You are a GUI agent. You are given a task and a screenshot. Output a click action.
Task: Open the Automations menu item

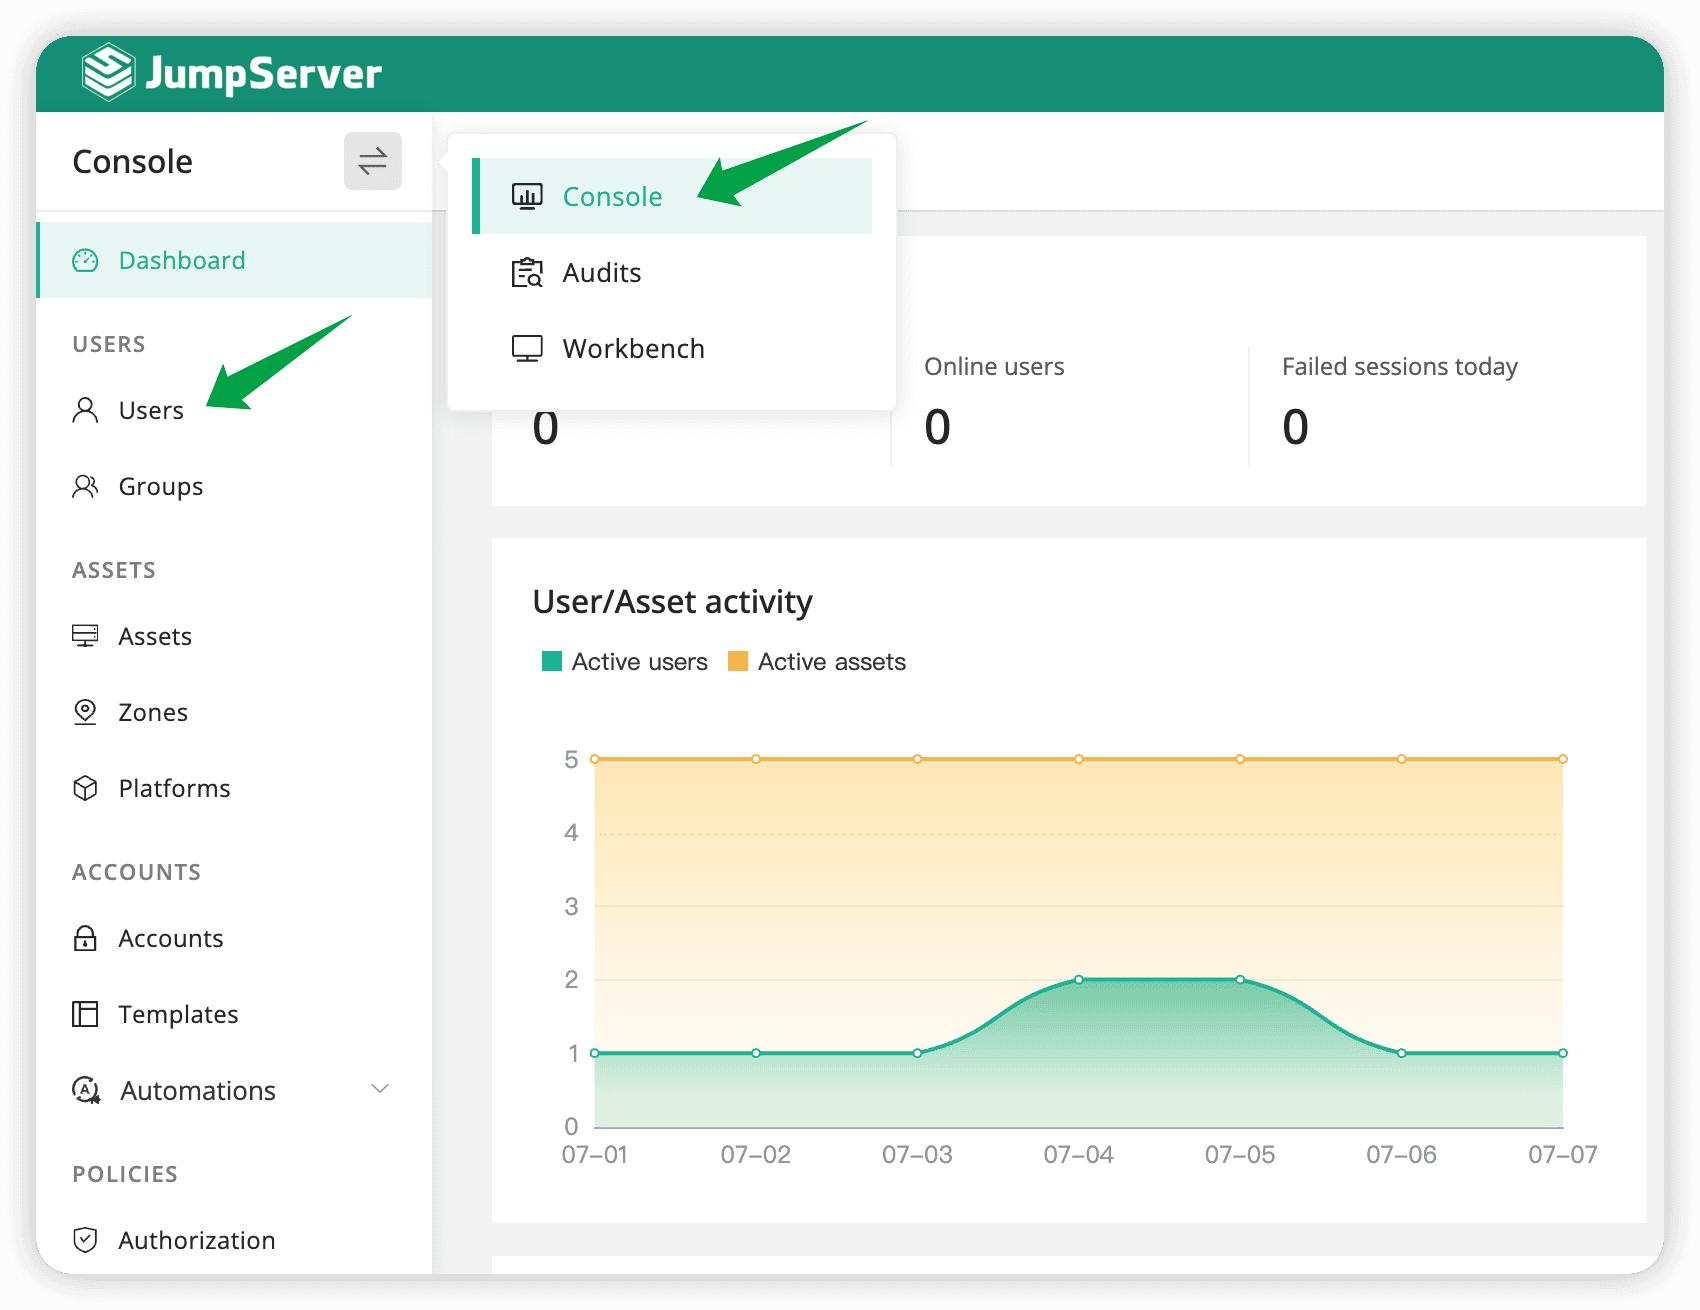[197, 1091]
